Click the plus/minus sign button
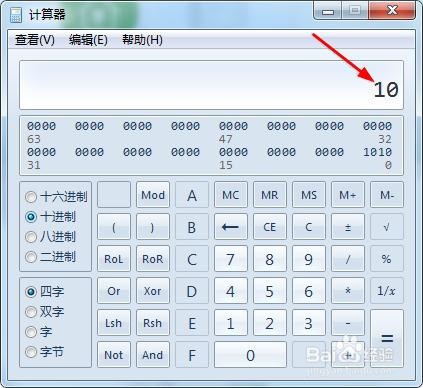 [348, 227]
